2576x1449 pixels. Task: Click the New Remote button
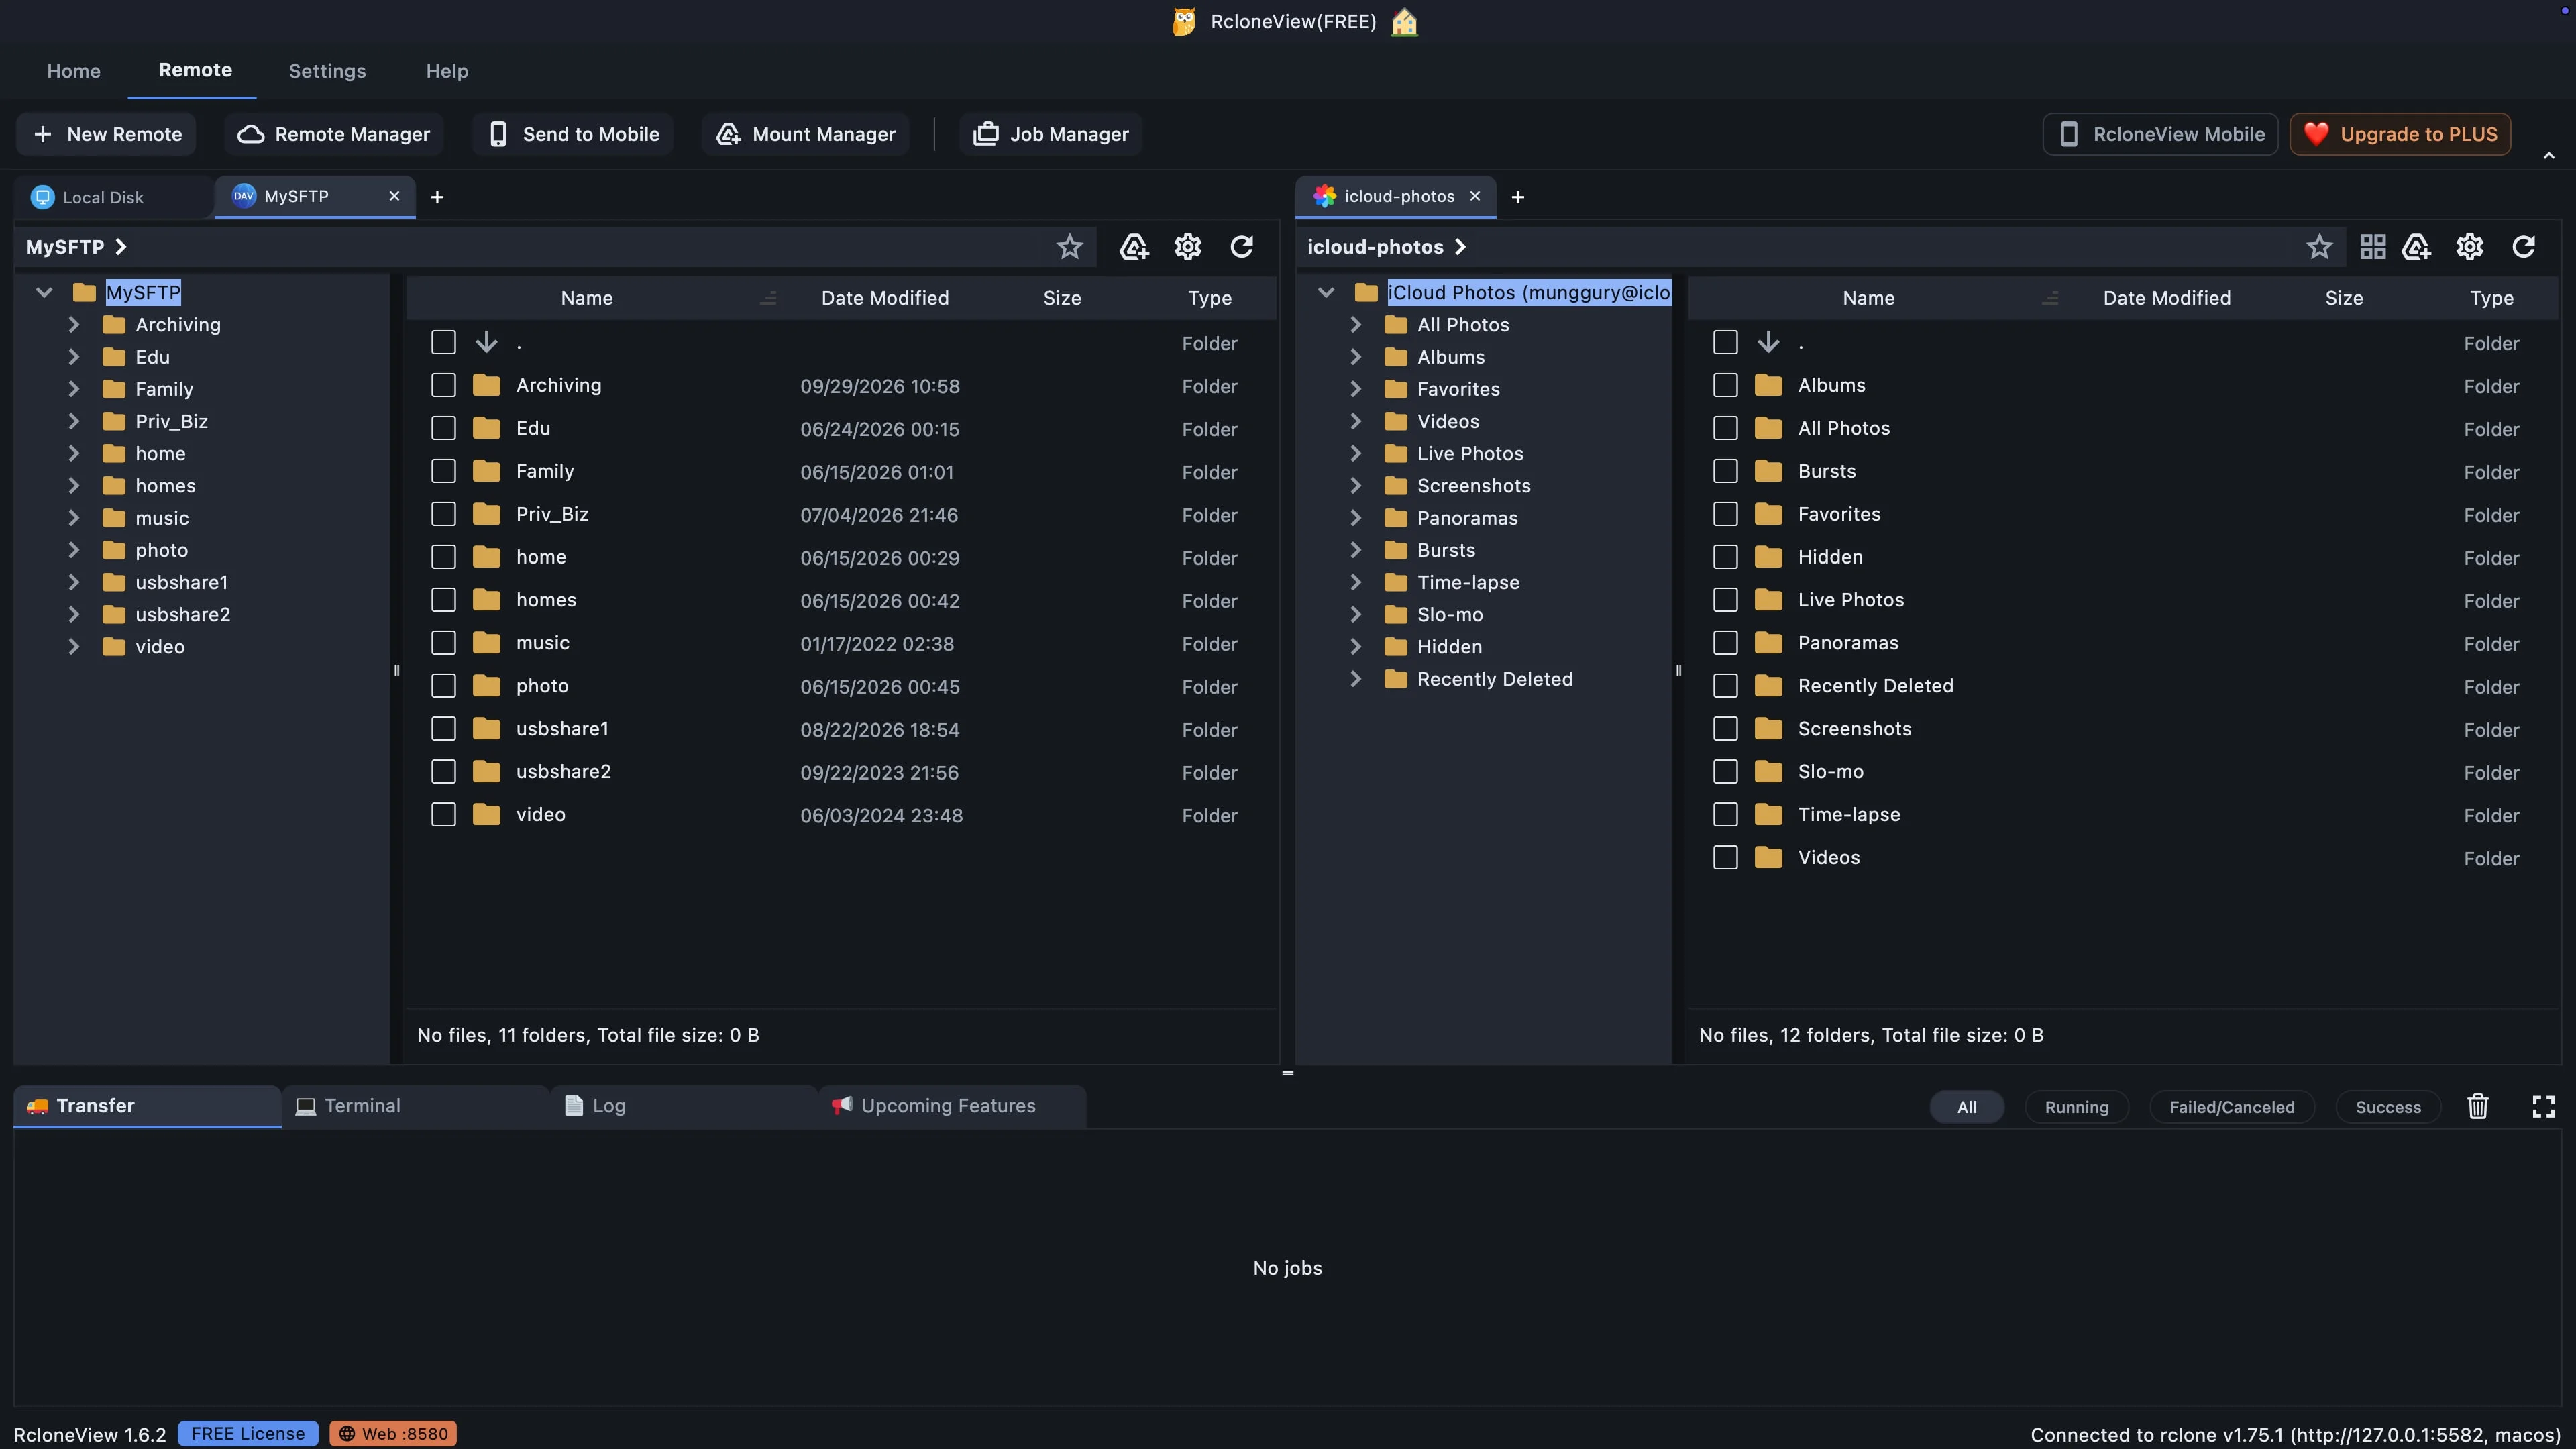coord(107,134)
